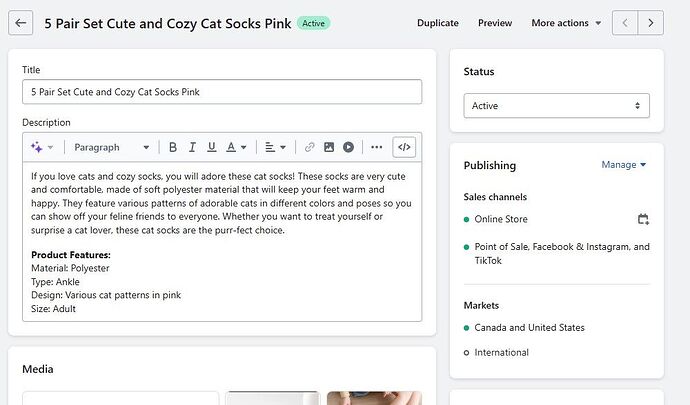Open the Paragraph style dropdown

pos(112,147)
